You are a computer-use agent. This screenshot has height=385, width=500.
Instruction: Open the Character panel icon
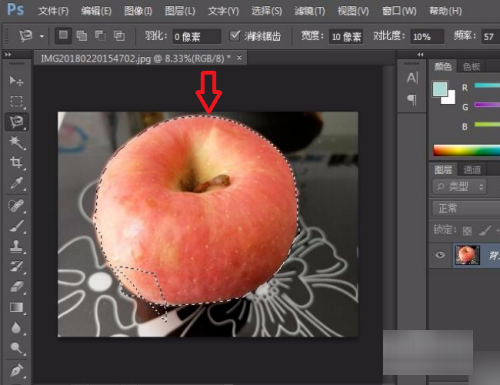coord(412,78)
